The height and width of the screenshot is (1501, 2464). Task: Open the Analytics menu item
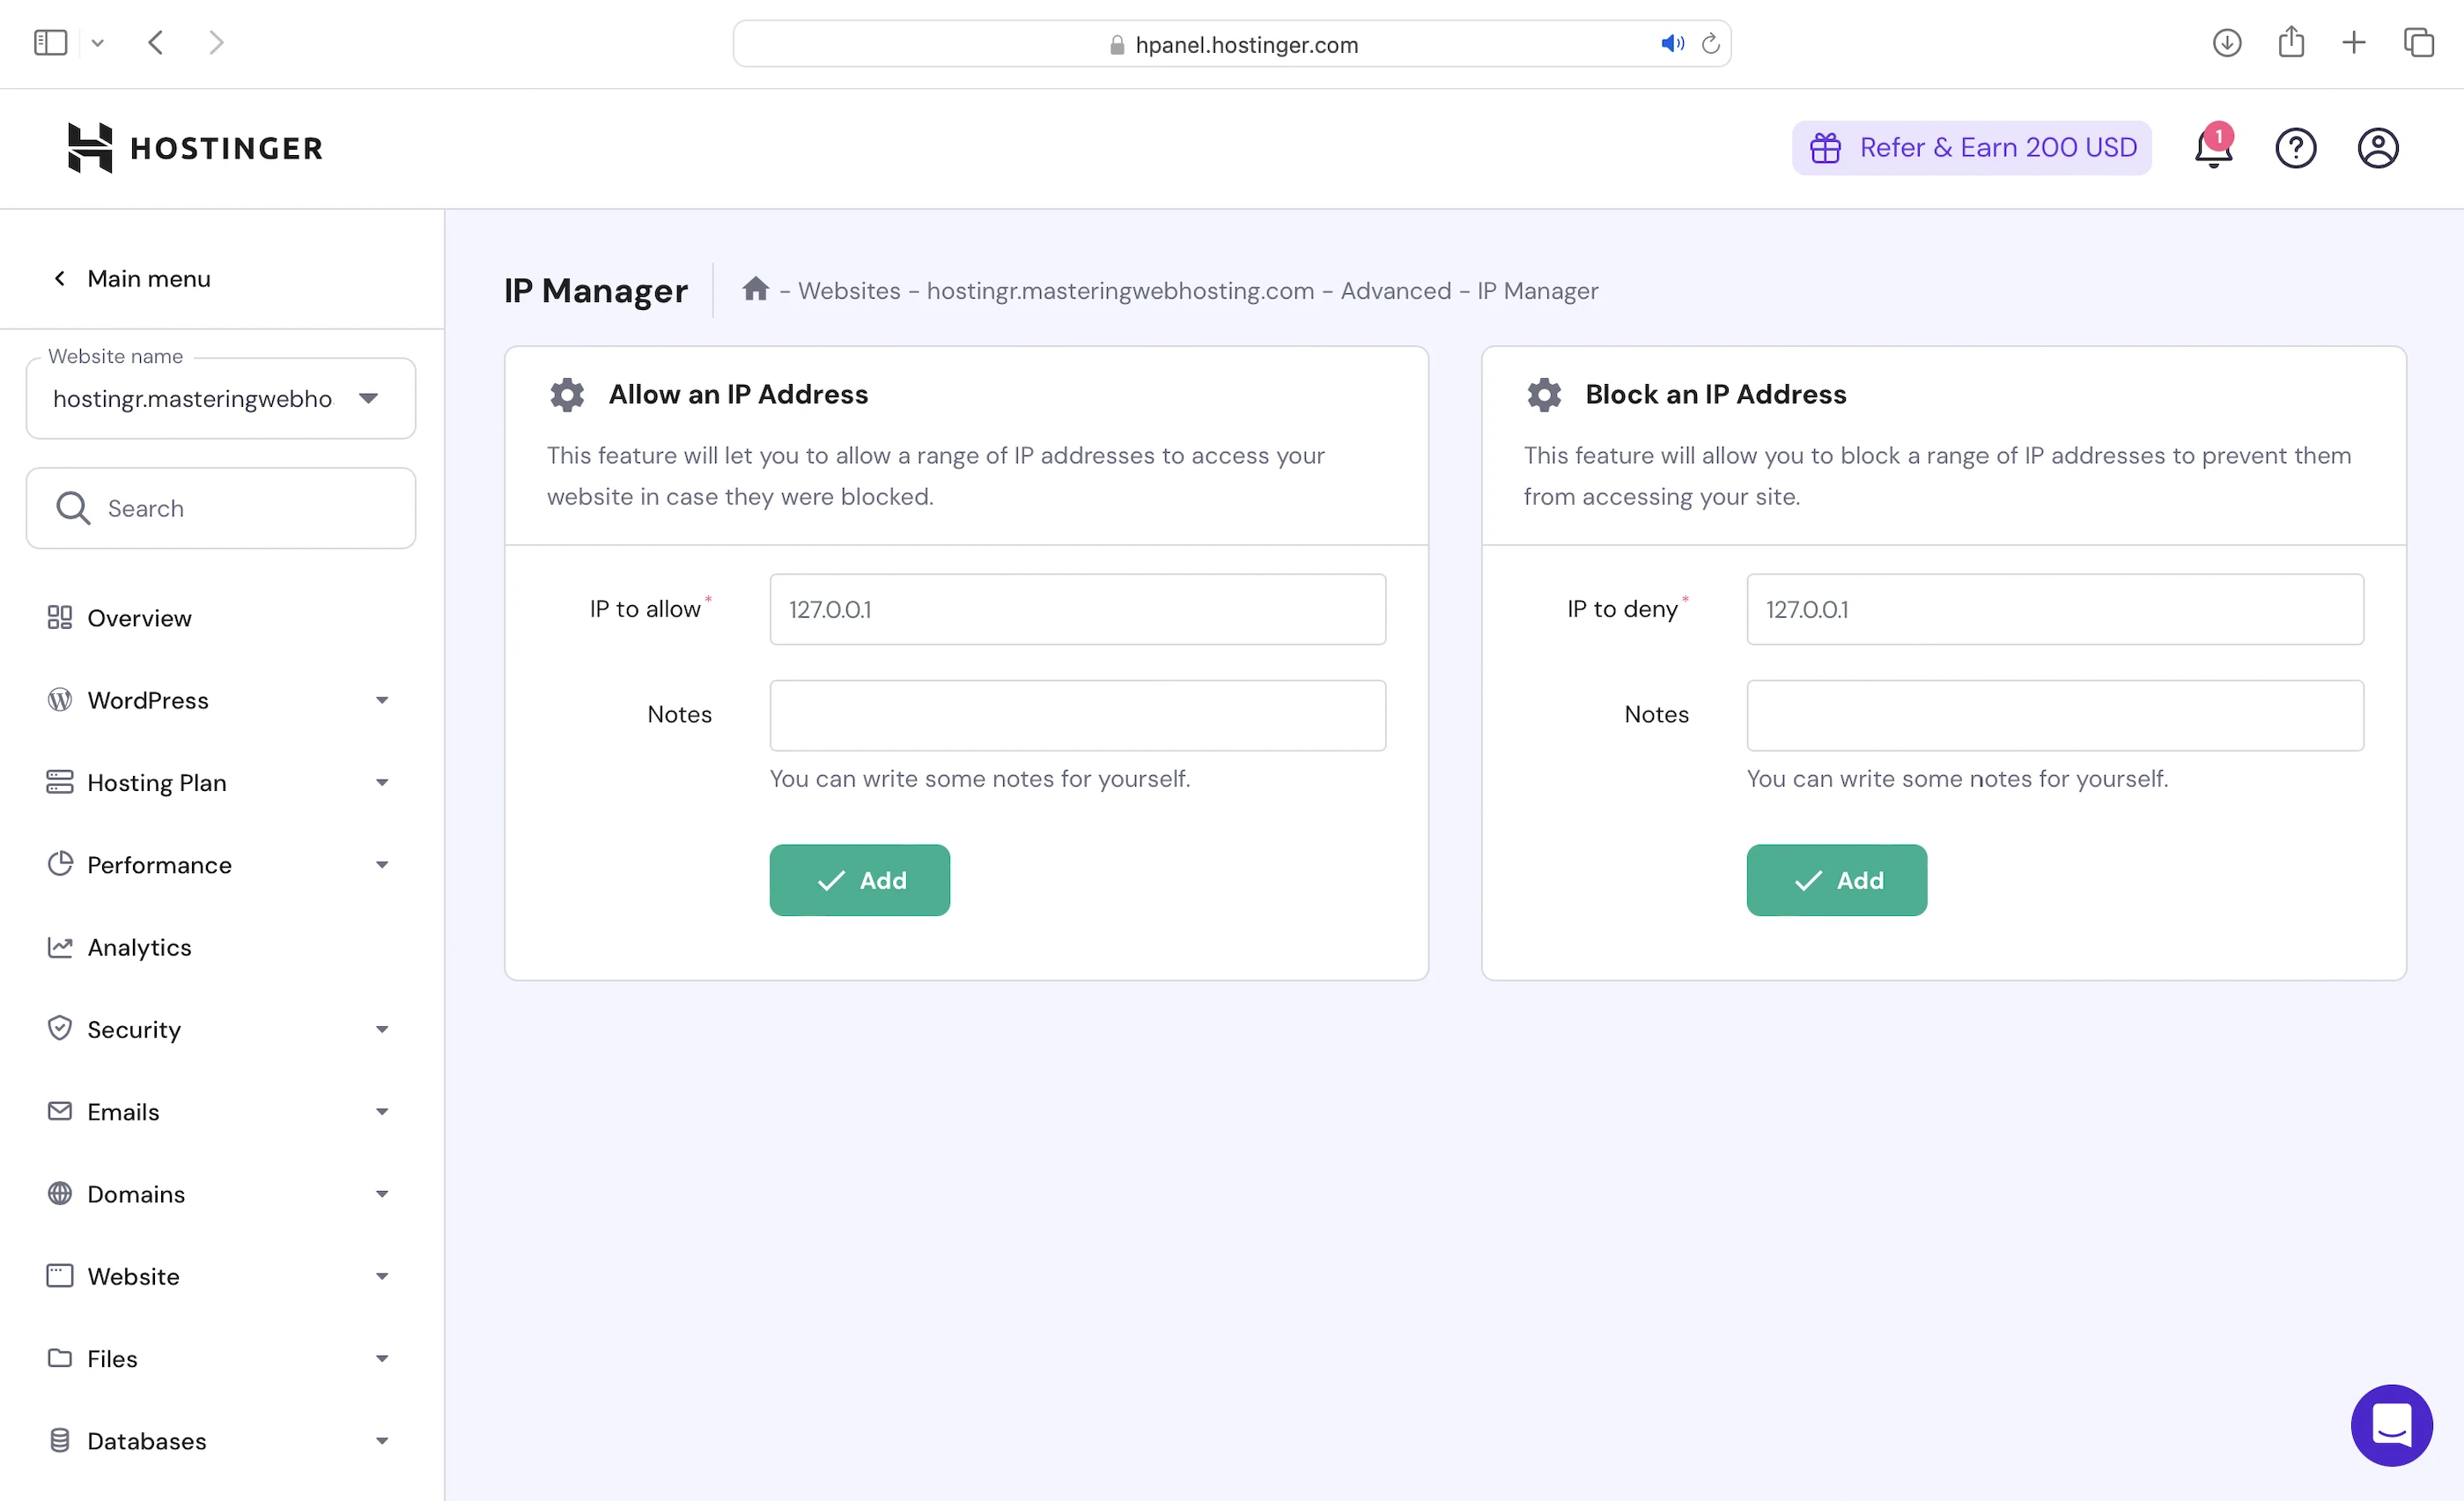(139, 947)
